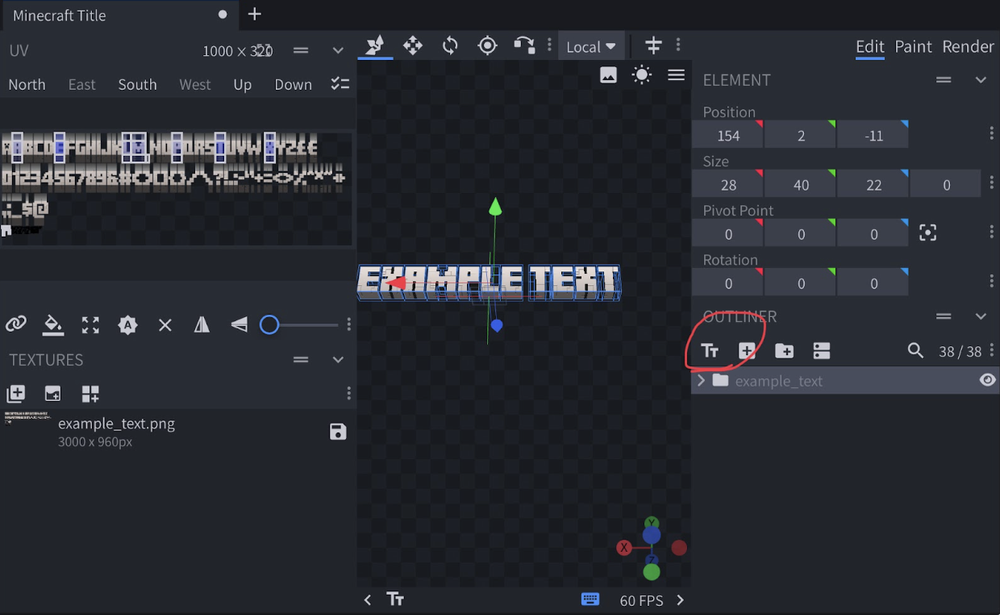
Task: Open UV toolbar more options
Action: 348,325
